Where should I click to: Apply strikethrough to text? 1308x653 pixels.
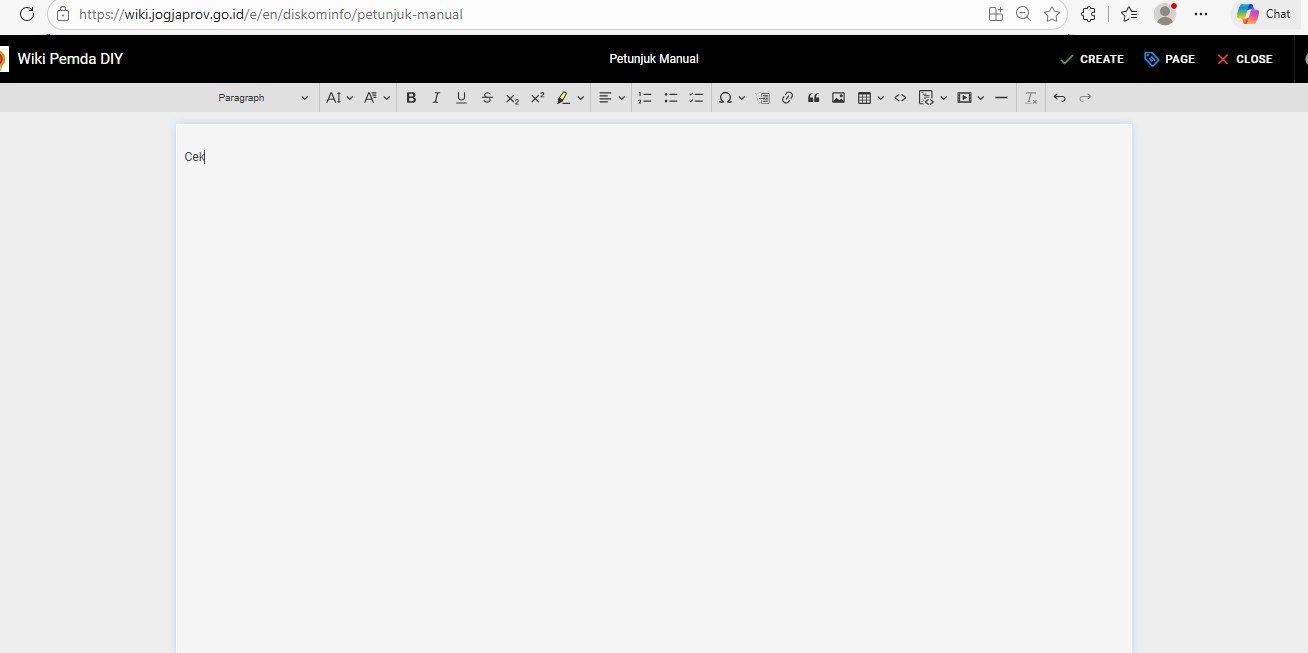click(487, 98)
